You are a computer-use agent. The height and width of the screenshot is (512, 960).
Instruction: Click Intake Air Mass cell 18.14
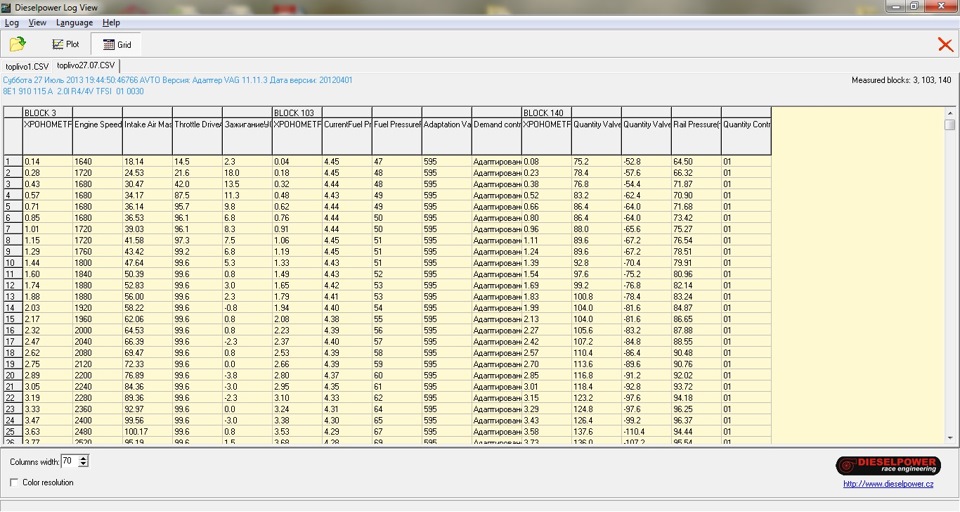pos(148,162)
